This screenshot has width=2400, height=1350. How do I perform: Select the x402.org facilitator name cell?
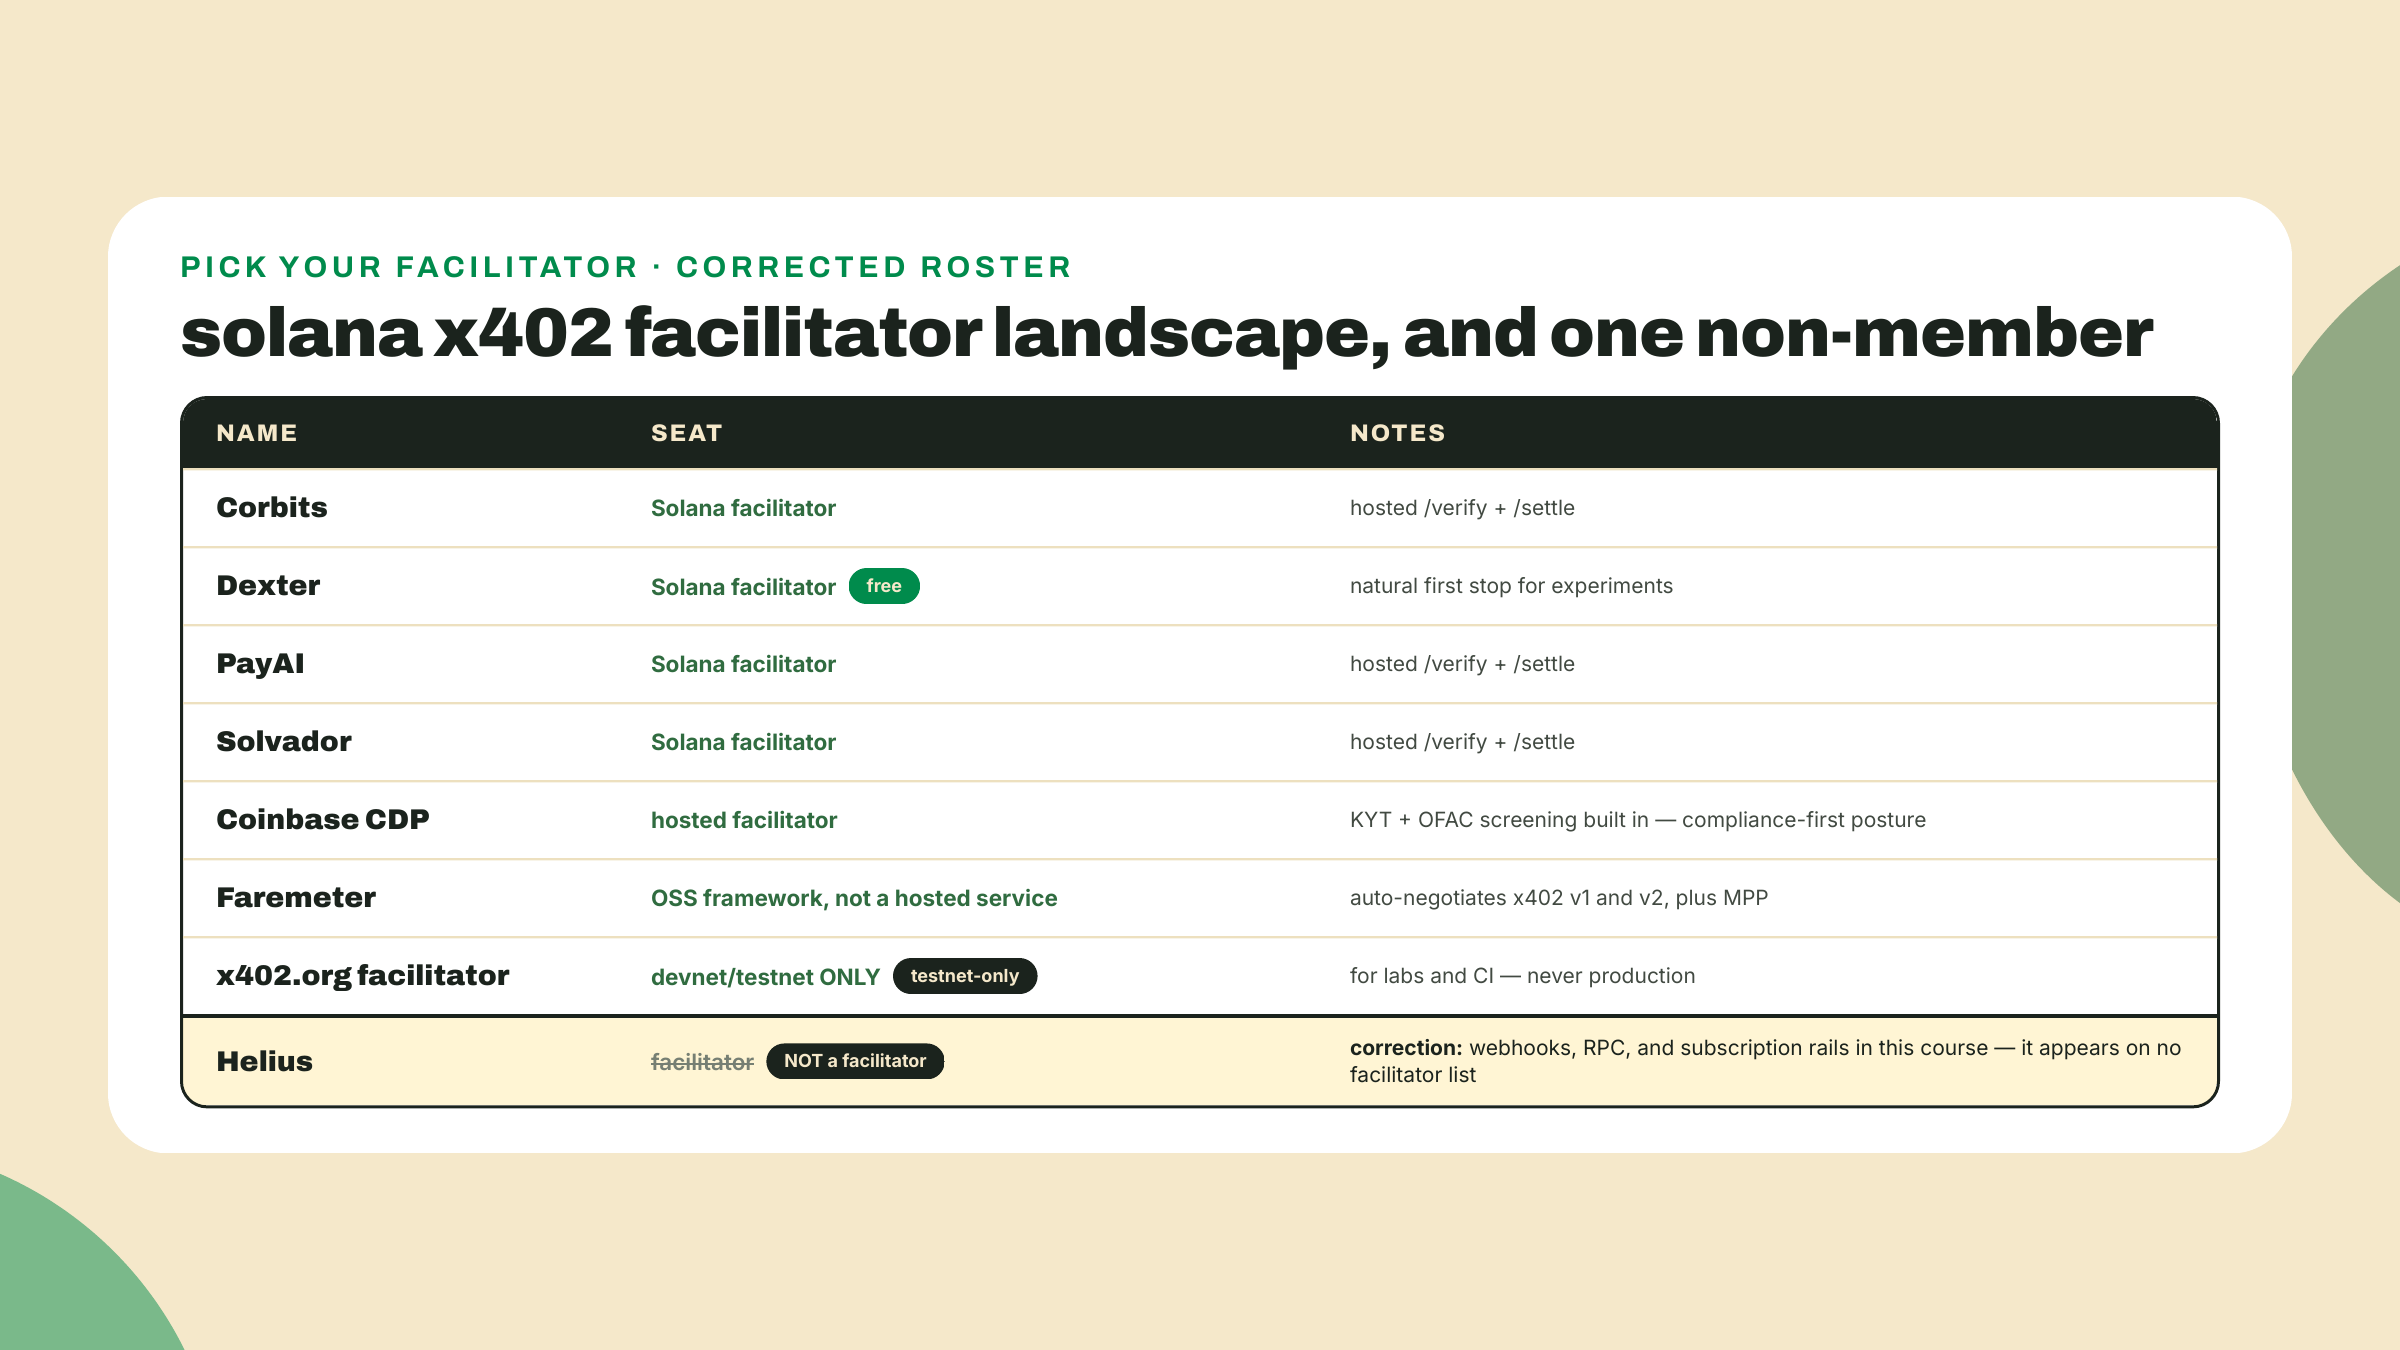[363, 975]
